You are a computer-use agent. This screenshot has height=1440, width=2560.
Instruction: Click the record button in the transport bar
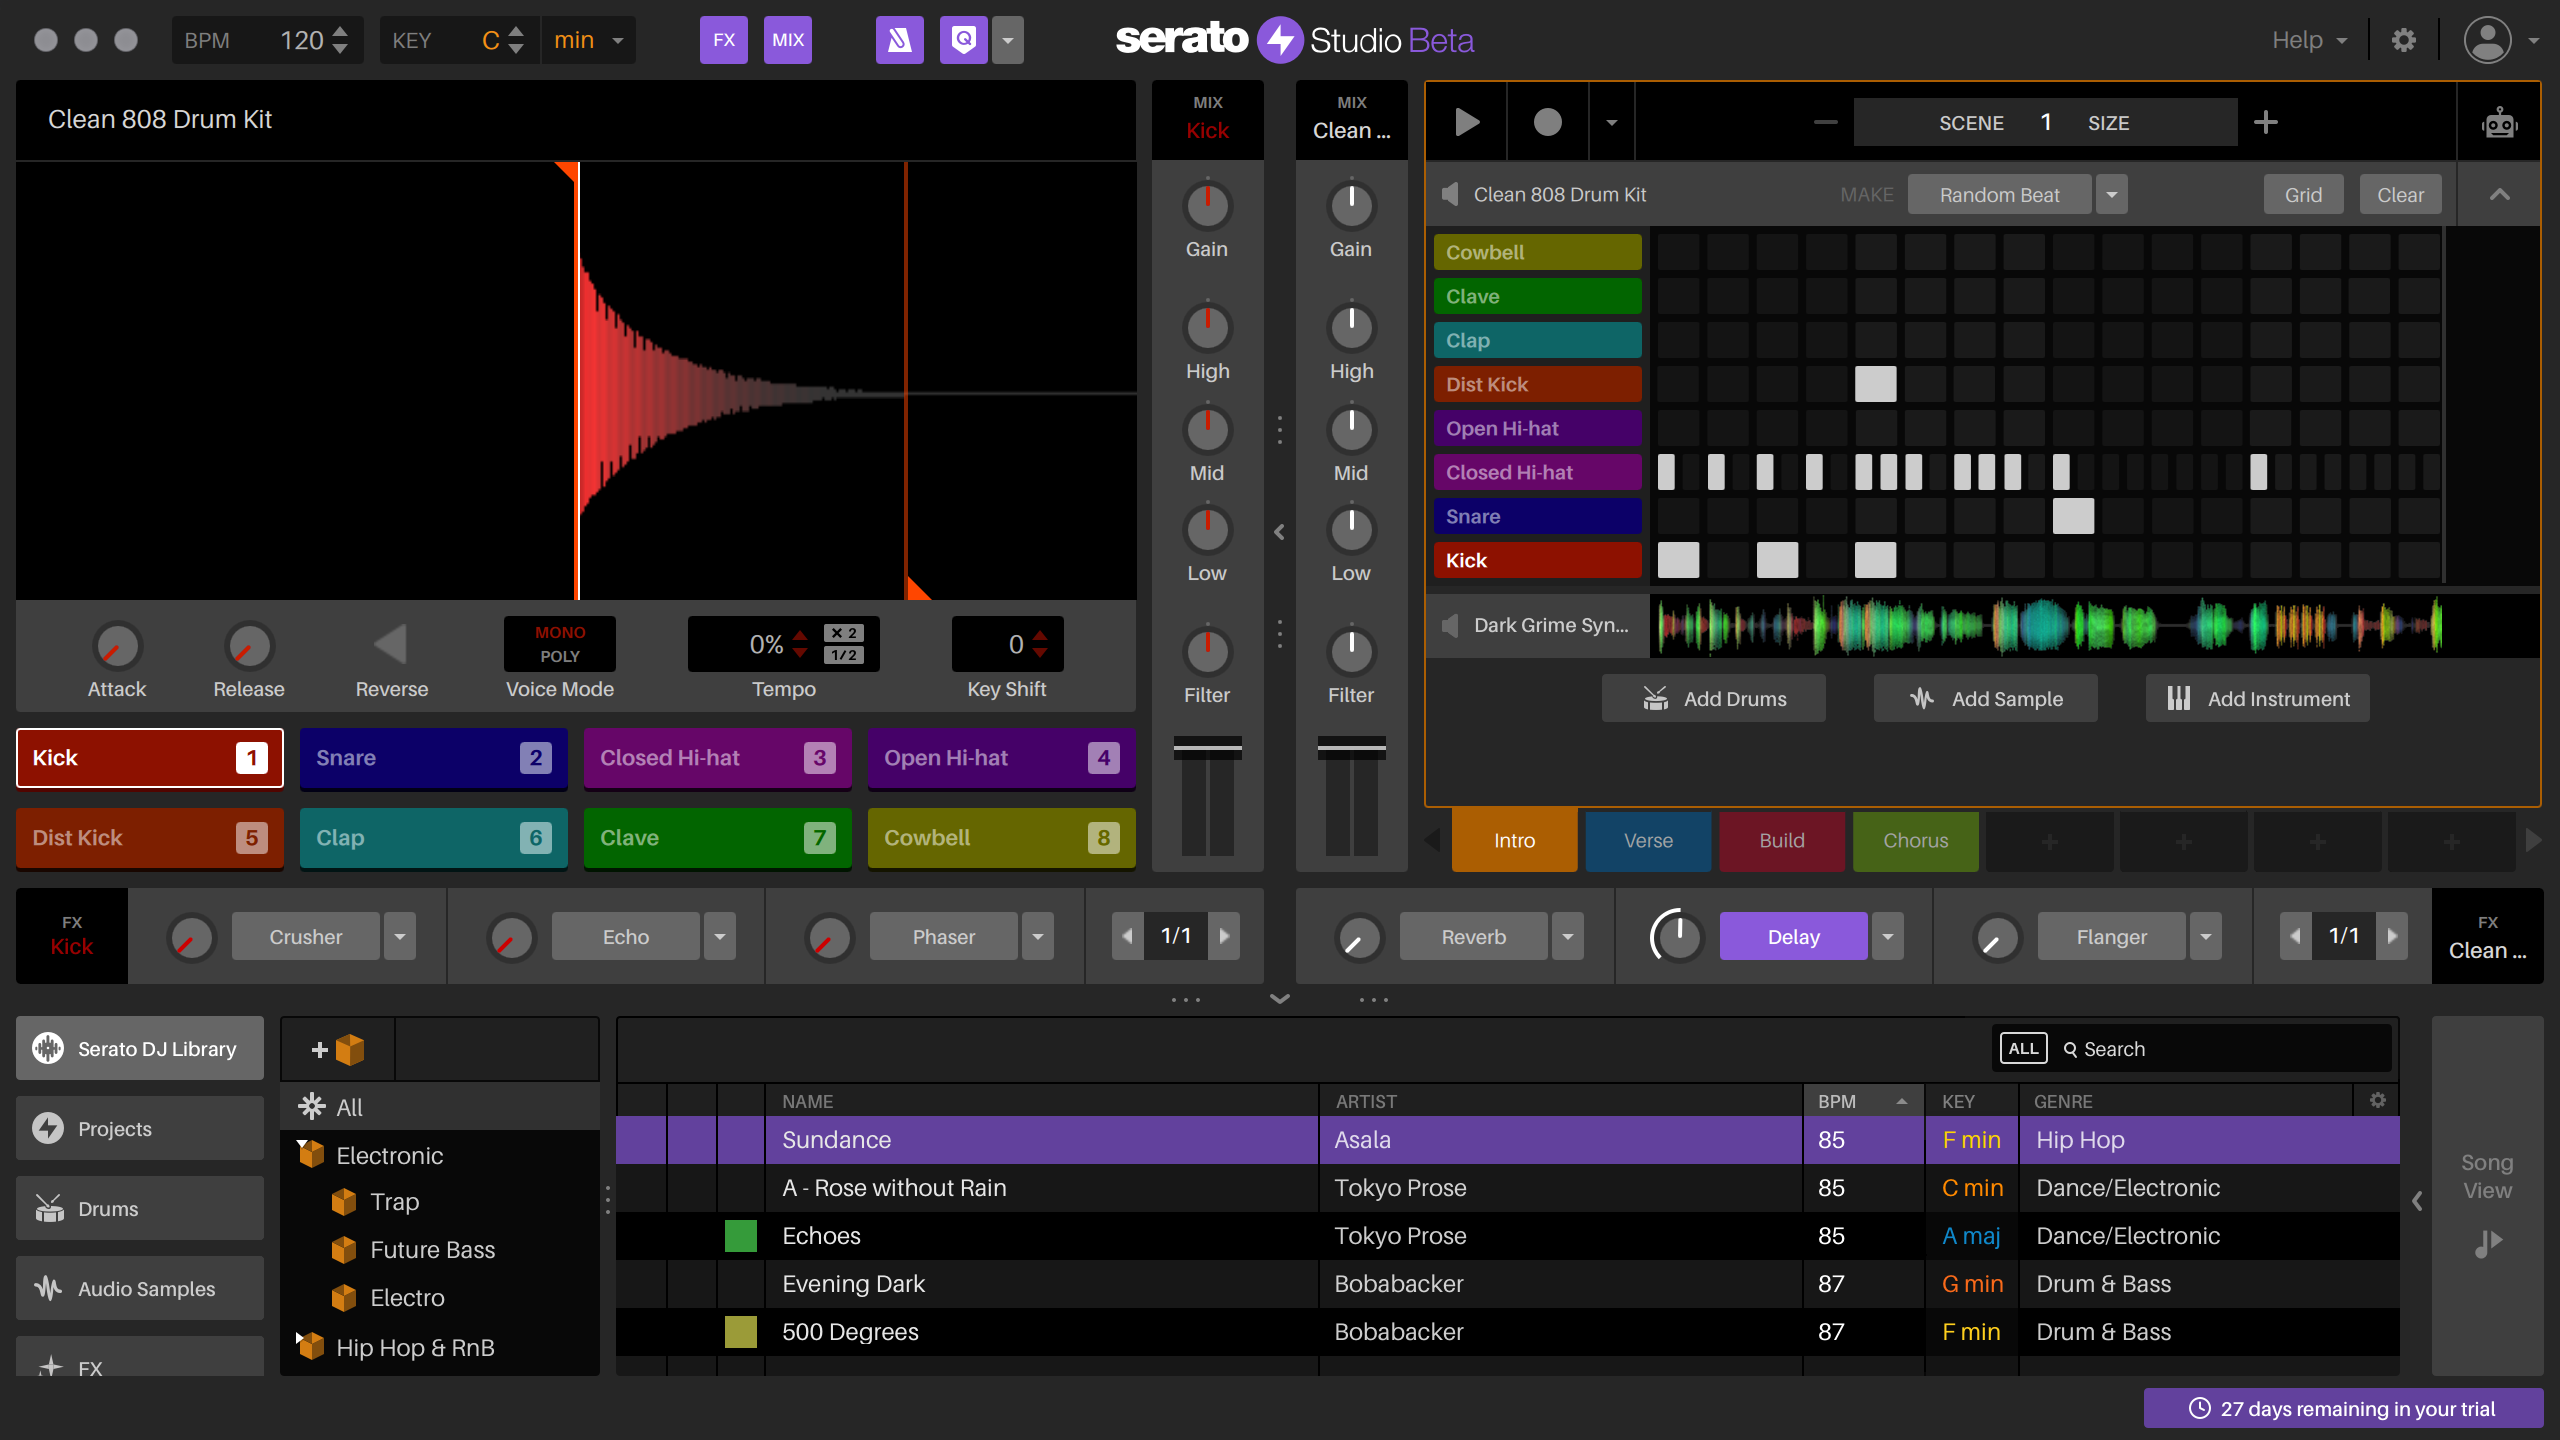[x=1546, y=121]
